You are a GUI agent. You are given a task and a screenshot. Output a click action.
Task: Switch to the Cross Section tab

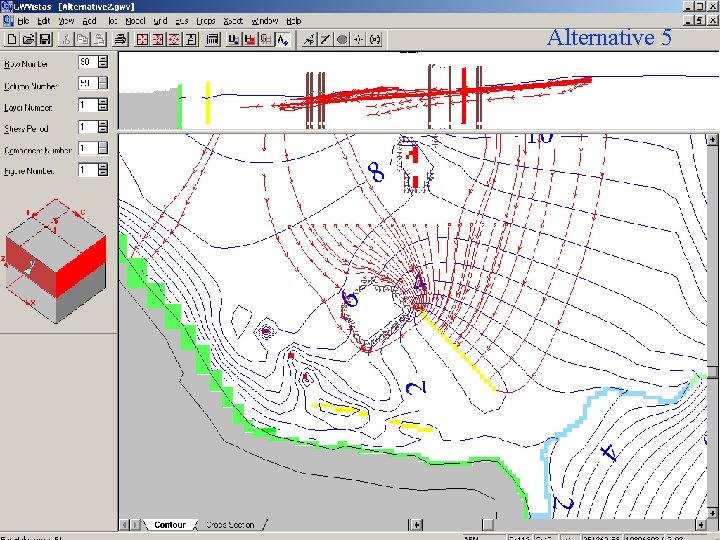[x=230, y=524]
